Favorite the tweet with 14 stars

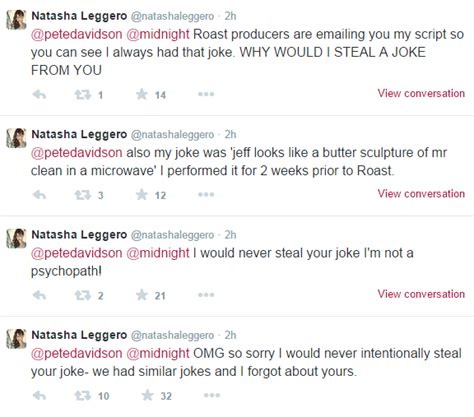pos(142,94)
